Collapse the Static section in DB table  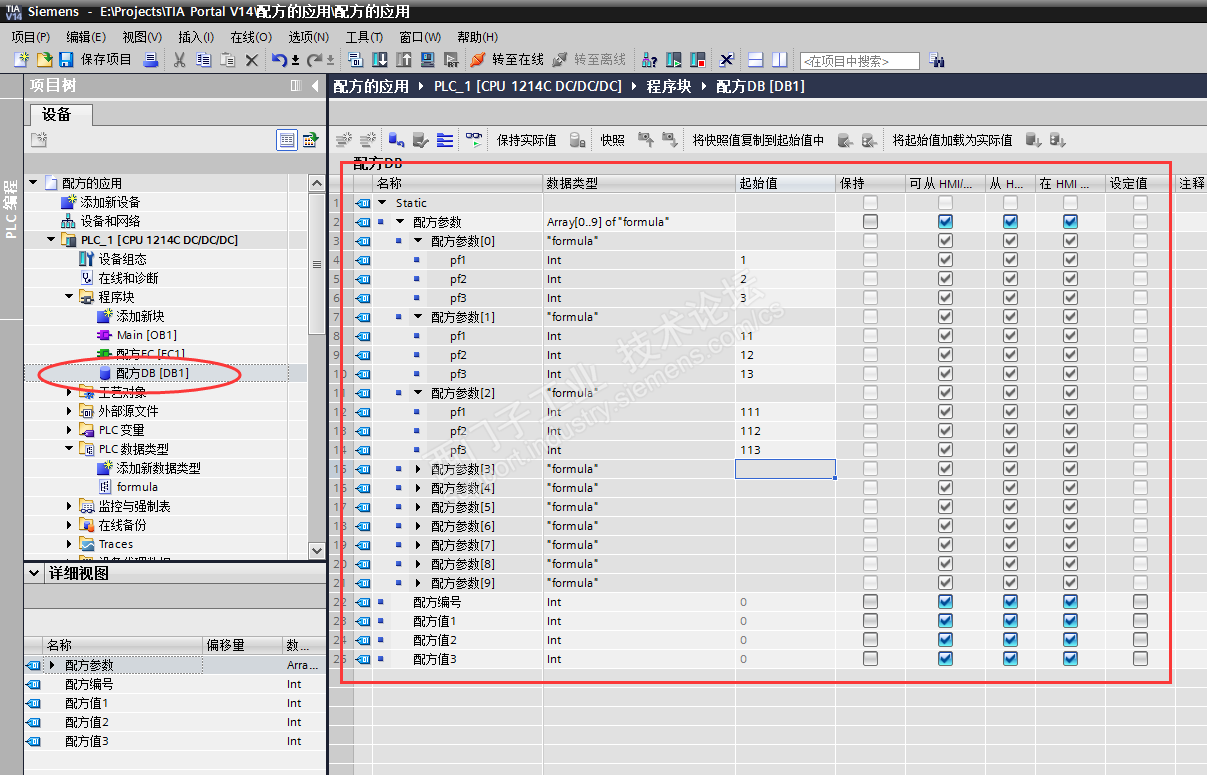coord(382,203)
